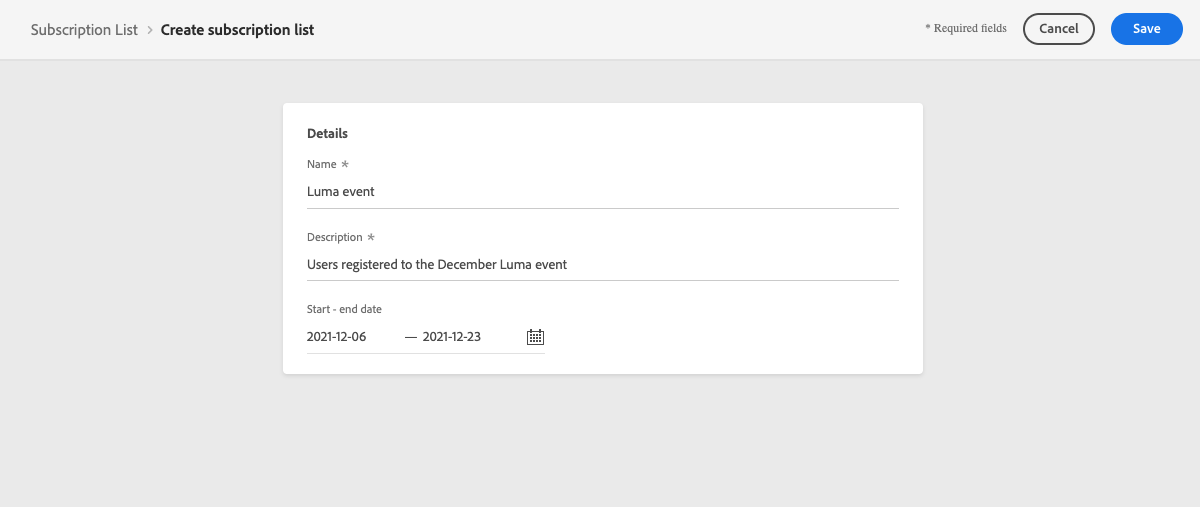
Task: Click the Name field label
Action: click(x=322, y=164)
